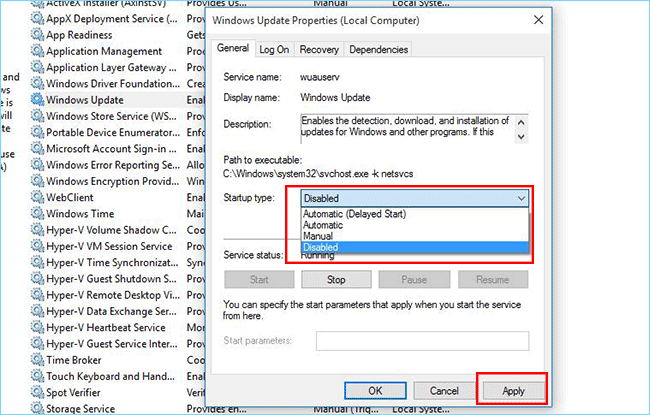Select the Spot Verifier service name
Image resolution: width=650 pixels, height=415 pixels.
click(73, 392)
